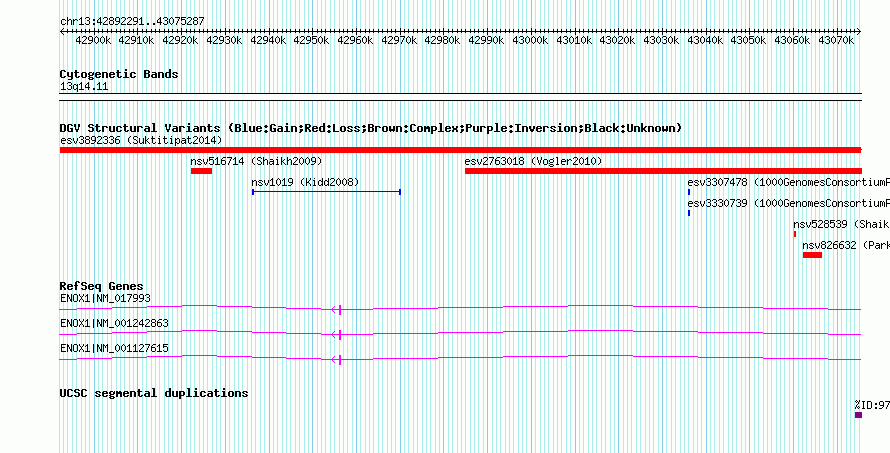Click the 42910k ruler position
Viewport: 890px width, 453px height.
tap(137, 40)
